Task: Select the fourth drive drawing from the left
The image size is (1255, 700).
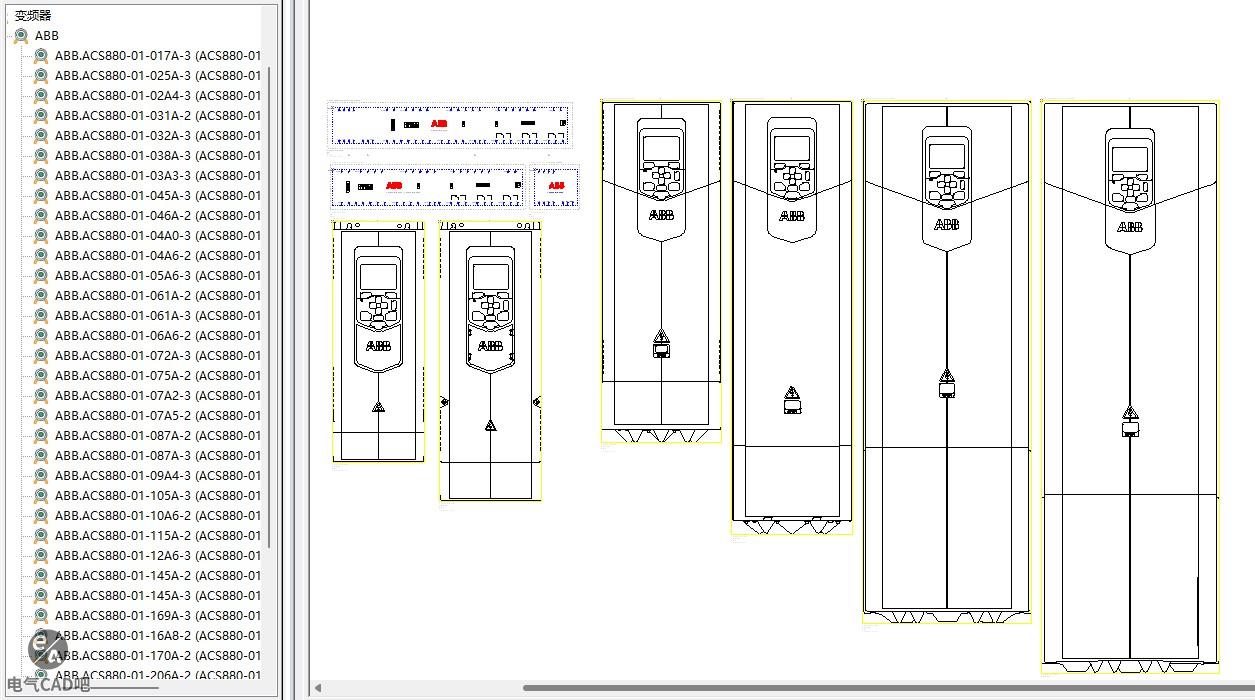Action: coord(792,317)
